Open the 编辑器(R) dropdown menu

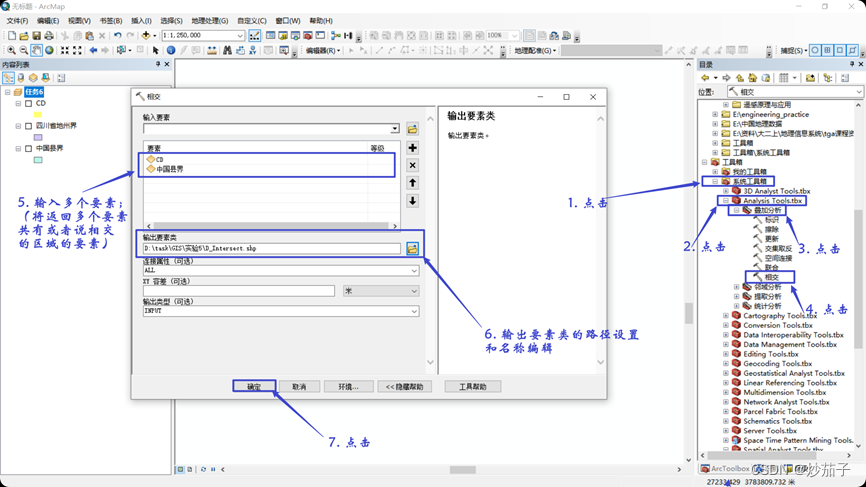(x=323, y=50)
